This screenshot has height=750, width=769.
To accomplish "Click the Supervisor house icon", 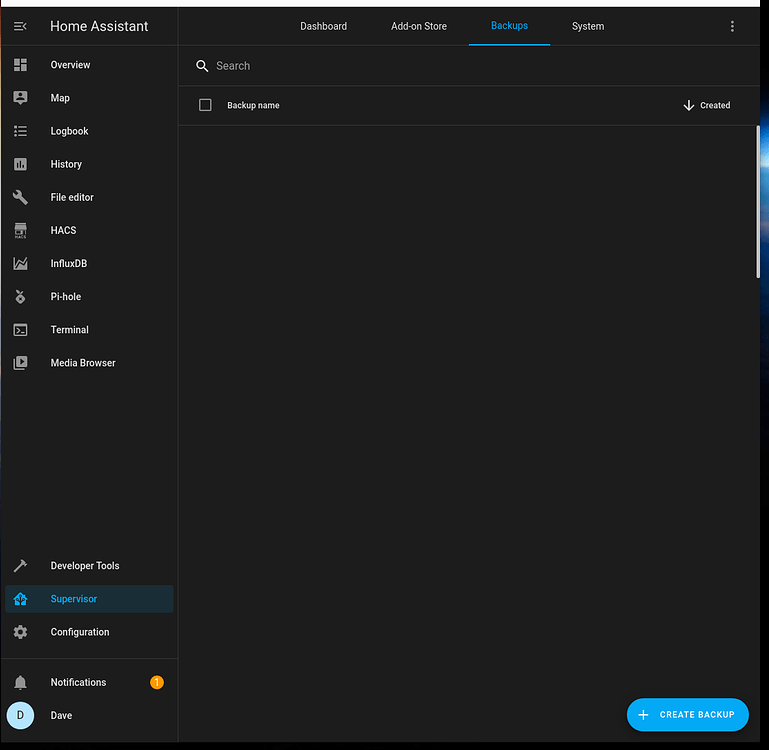I will tap(20, 598).
